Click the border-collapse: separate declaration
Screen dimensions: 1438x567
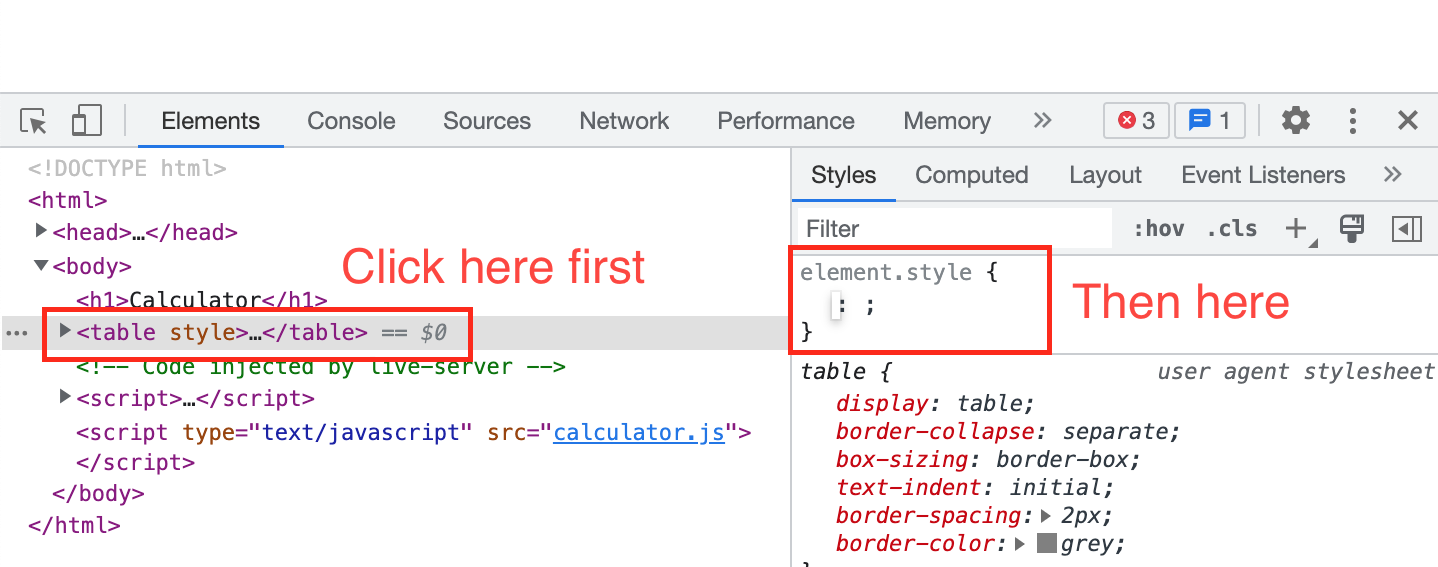(x=1008, y=432)
